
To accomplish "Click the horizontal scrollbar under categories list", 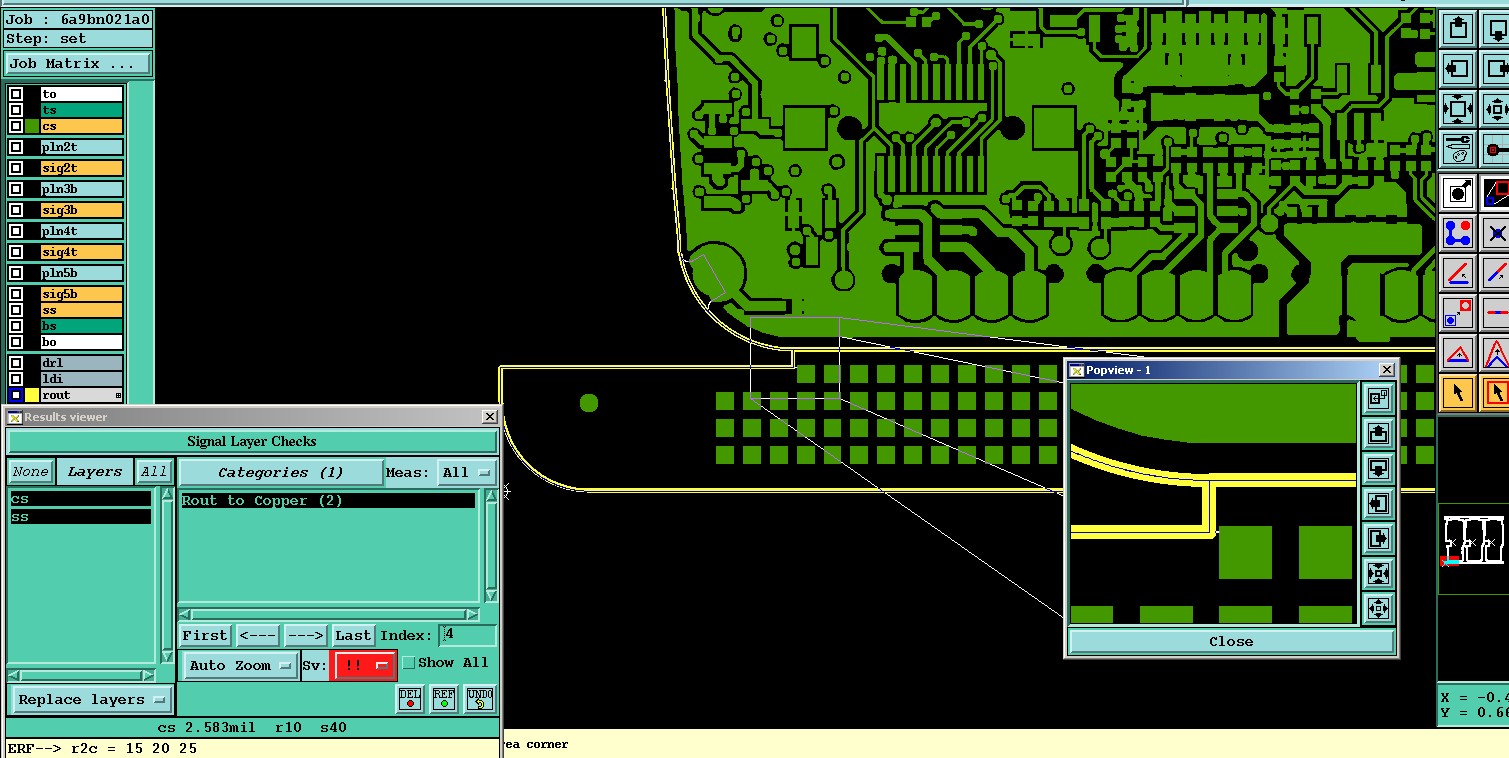I will 330,614.
